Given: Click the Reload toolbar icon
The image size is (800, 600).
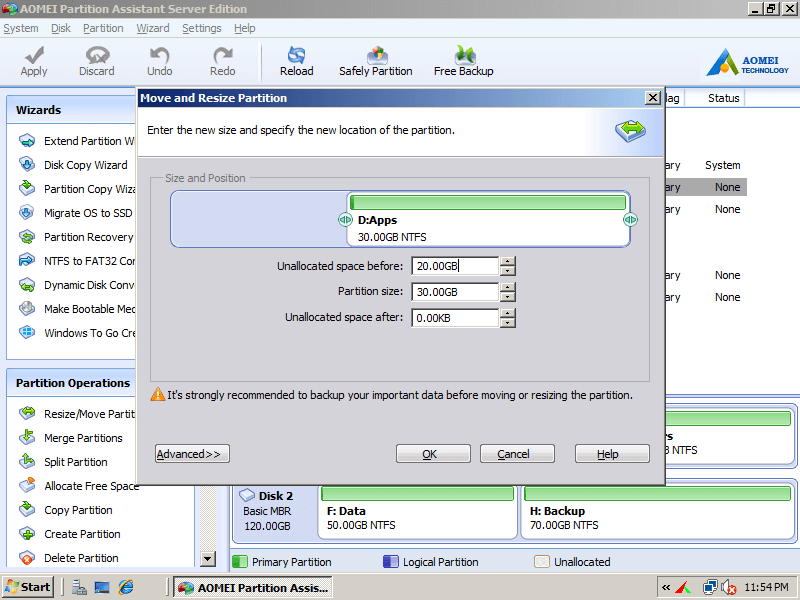Looking at the screenshot, I should coord(296,61).
